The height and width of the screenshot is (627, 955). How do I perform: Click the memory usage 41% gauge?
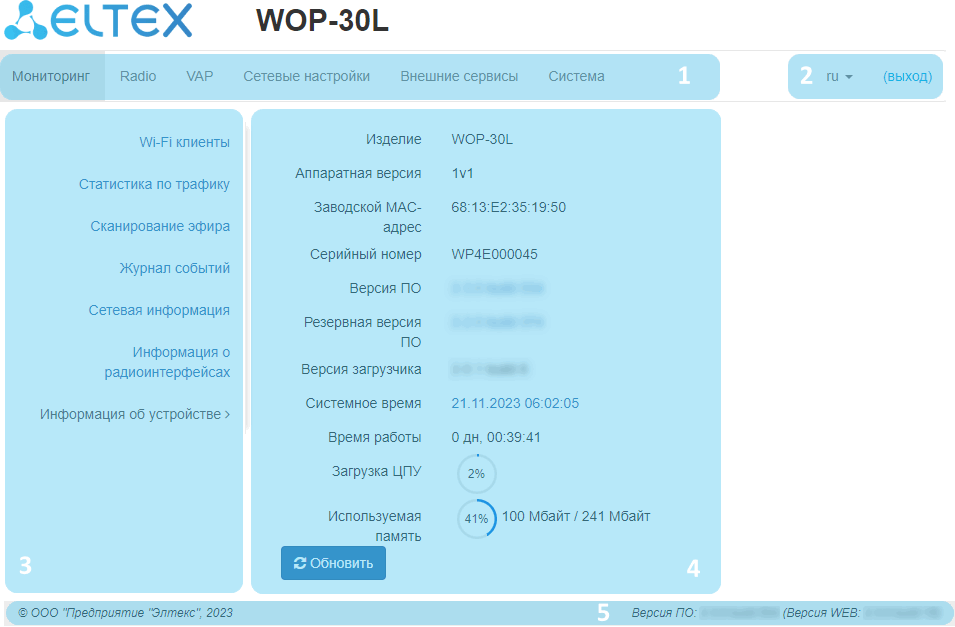(x=476, y=519)
